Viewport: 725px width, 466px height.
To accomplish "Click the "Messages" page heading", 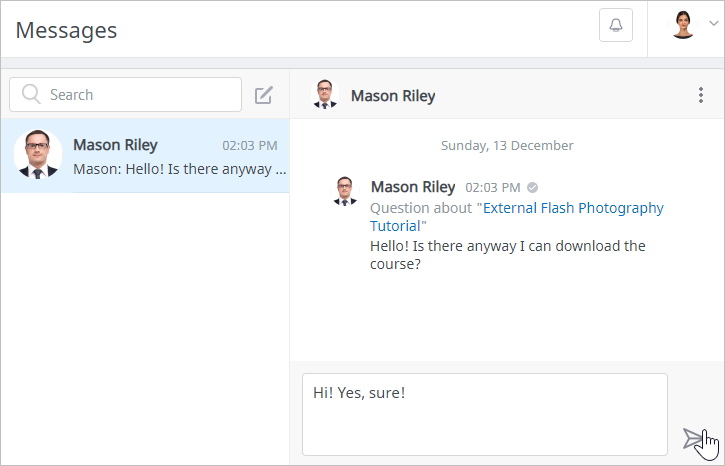I will [x=66, y=30].
